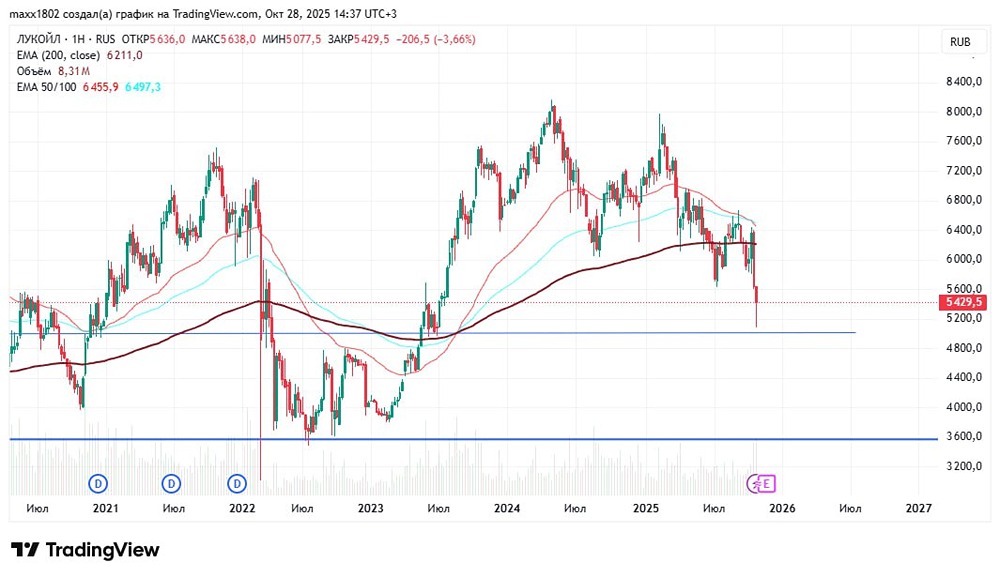Click the 2024 label on time axis
Image resolution: width=1000 pixels, height=578 pixels.
507,508
